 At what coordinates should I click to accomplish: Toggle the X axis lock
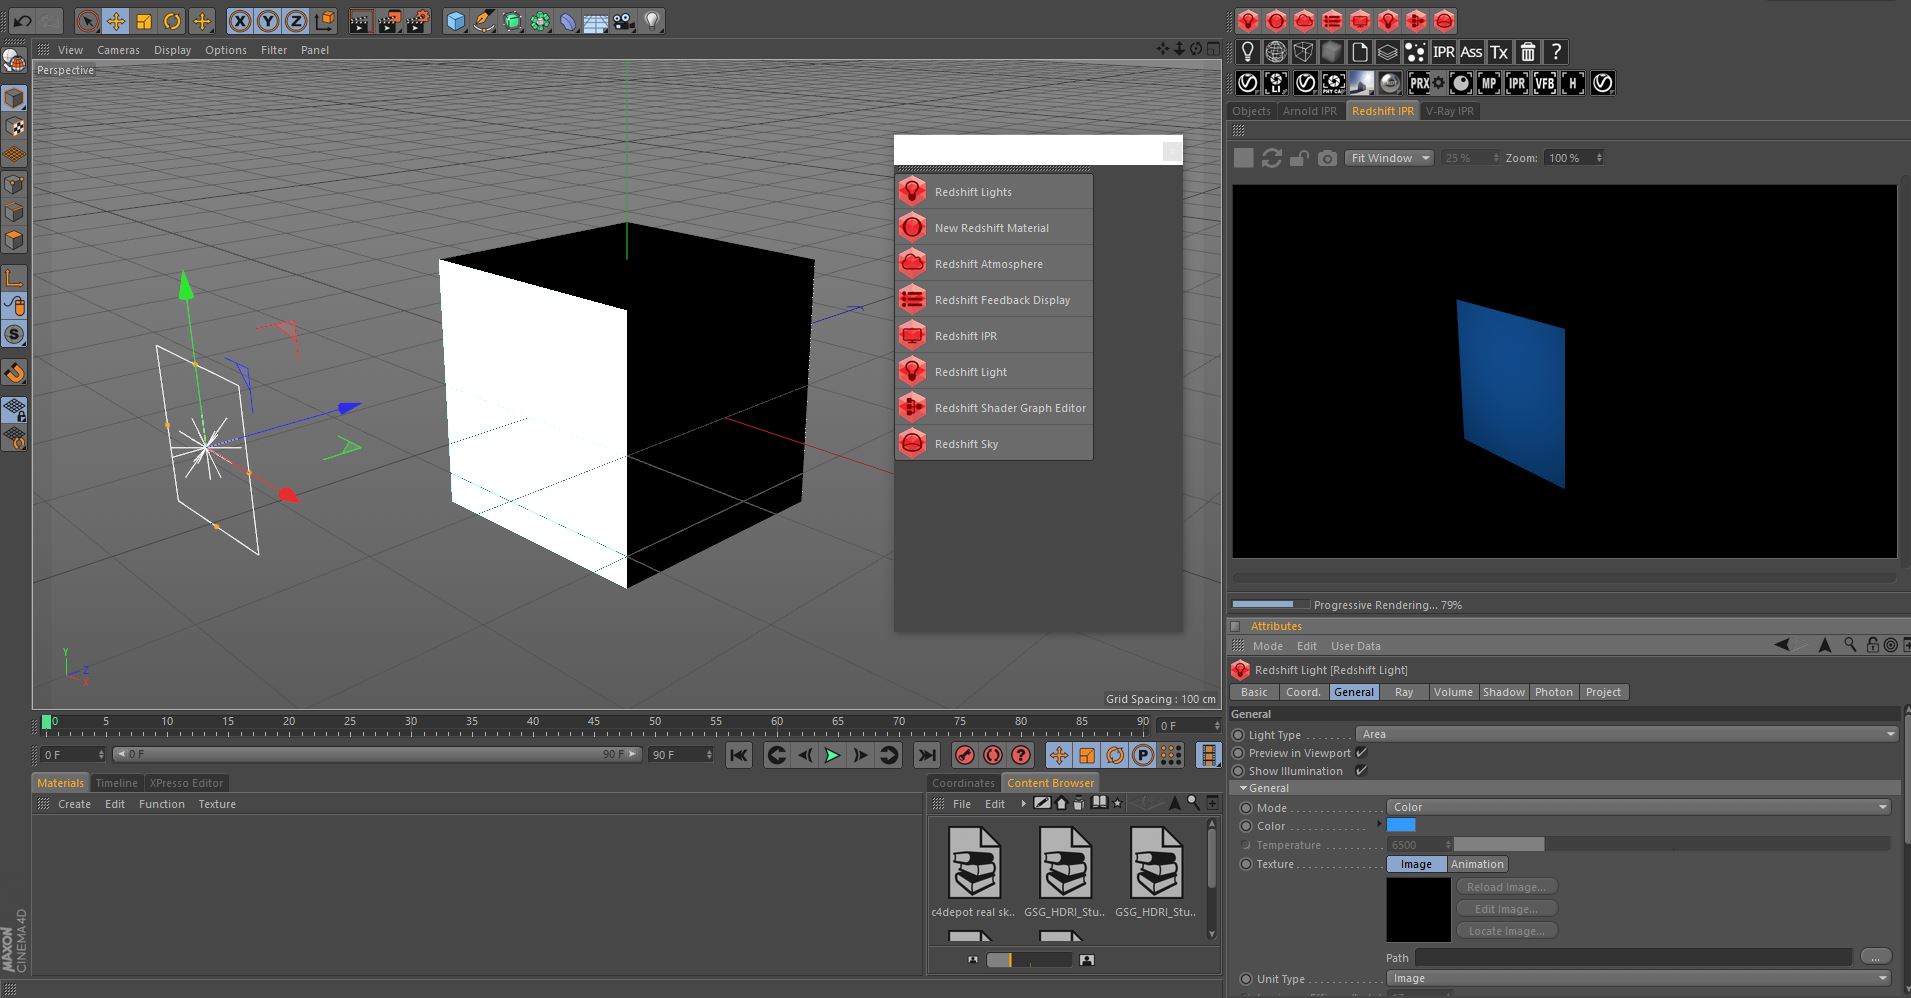pyautogui.click(x=240, y=21)
